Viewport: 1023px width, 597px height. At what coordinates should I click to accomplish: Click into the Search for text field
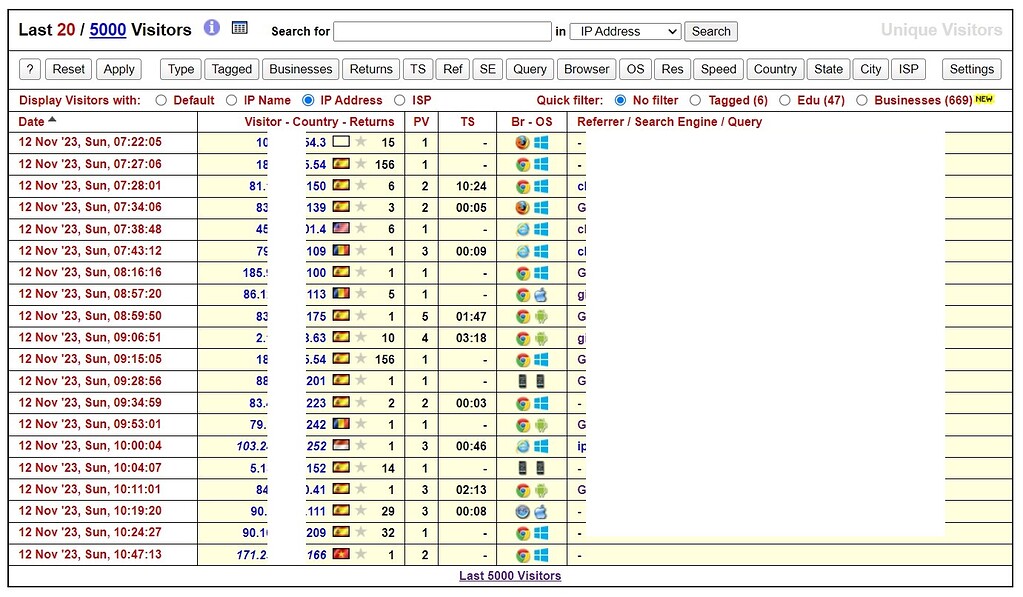coord(442,32)
